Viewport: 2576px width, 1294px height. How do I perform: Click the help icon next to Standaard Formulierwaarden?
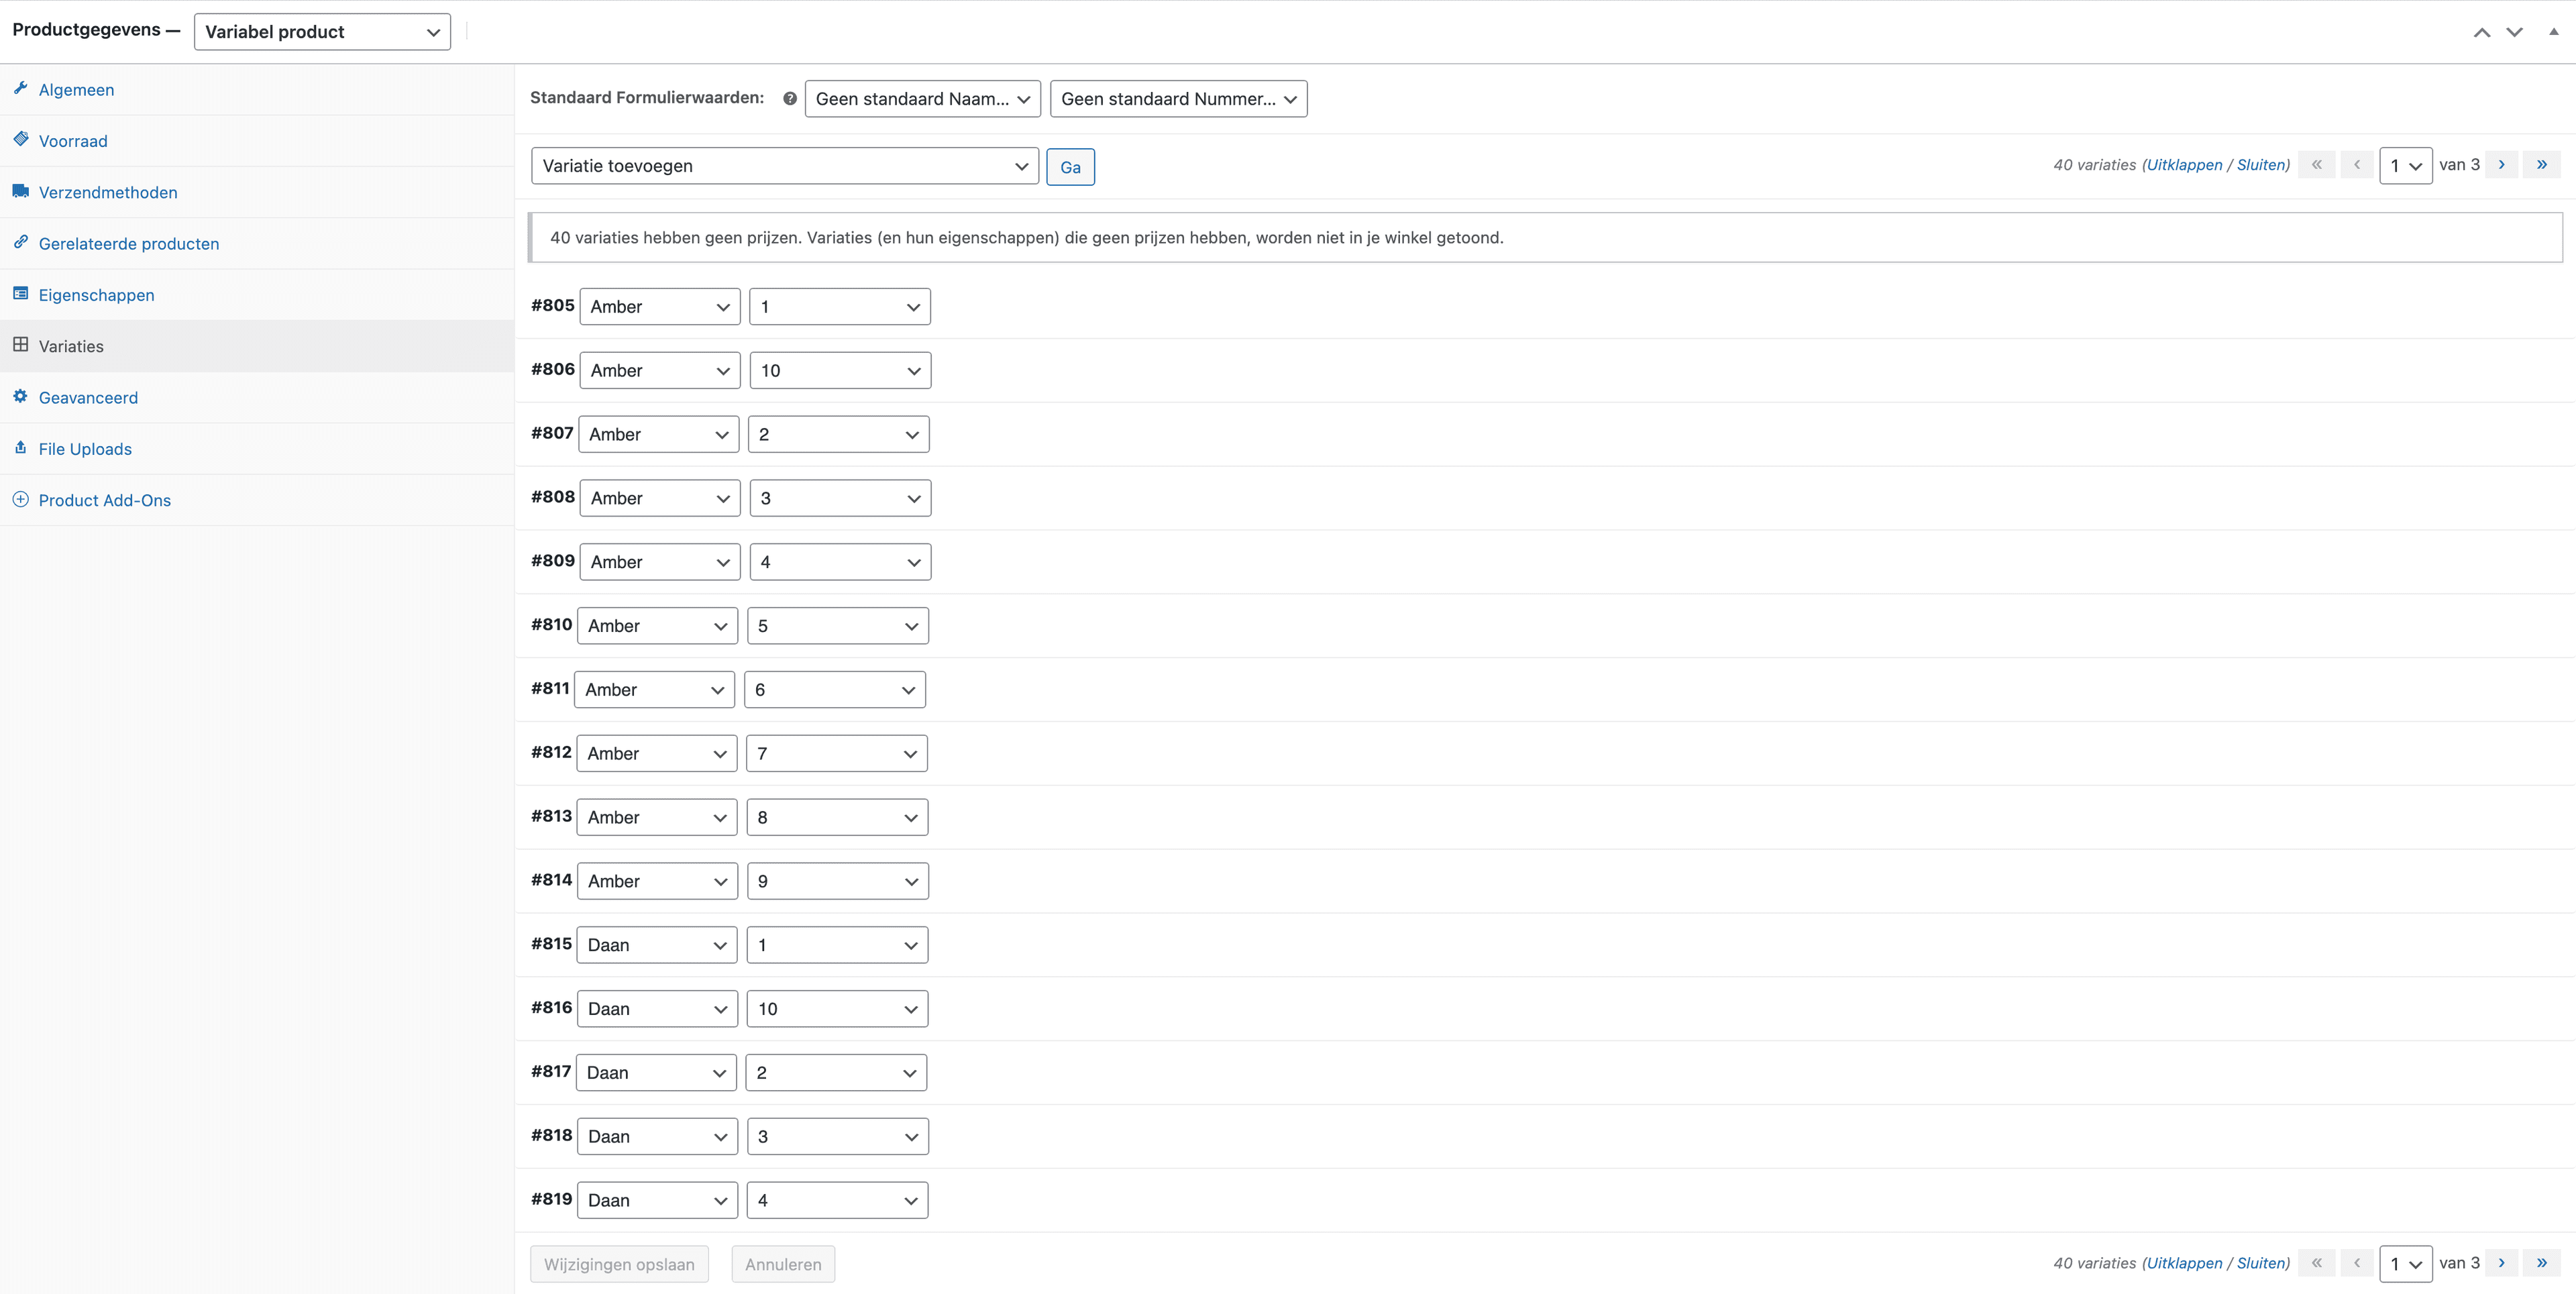789,99
